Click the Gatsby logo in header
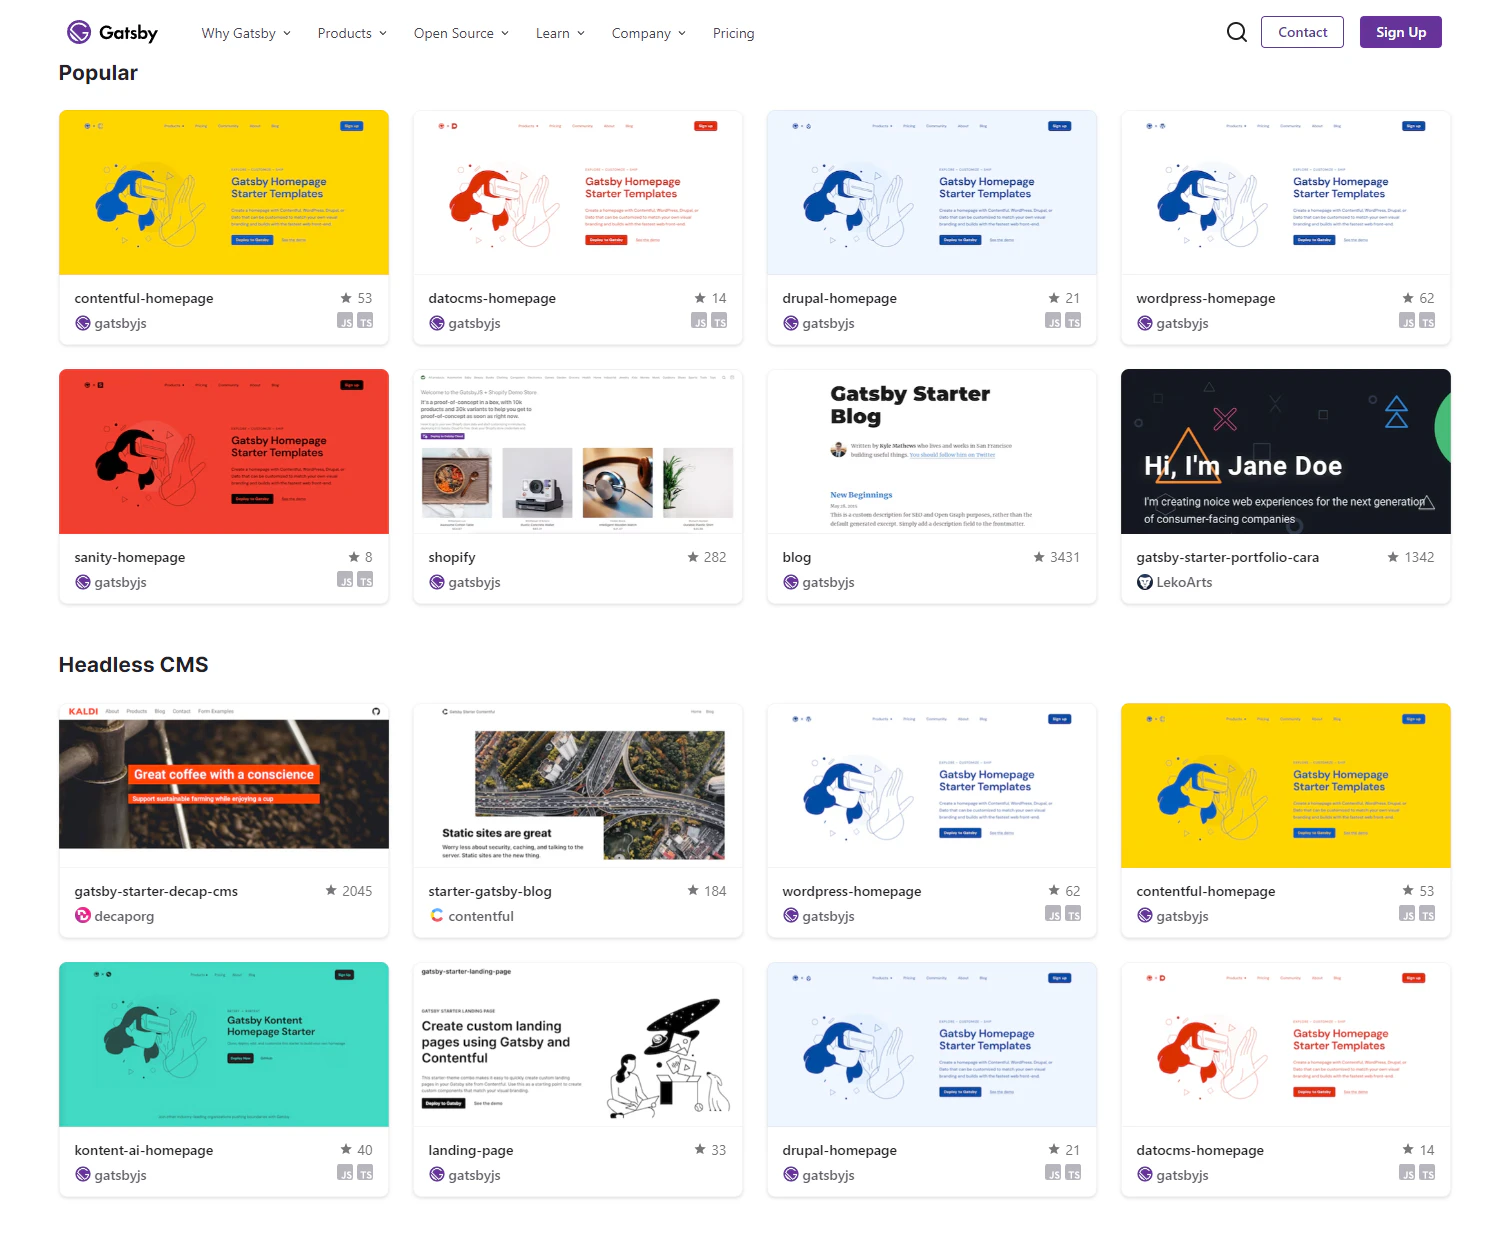 (112, 33)
